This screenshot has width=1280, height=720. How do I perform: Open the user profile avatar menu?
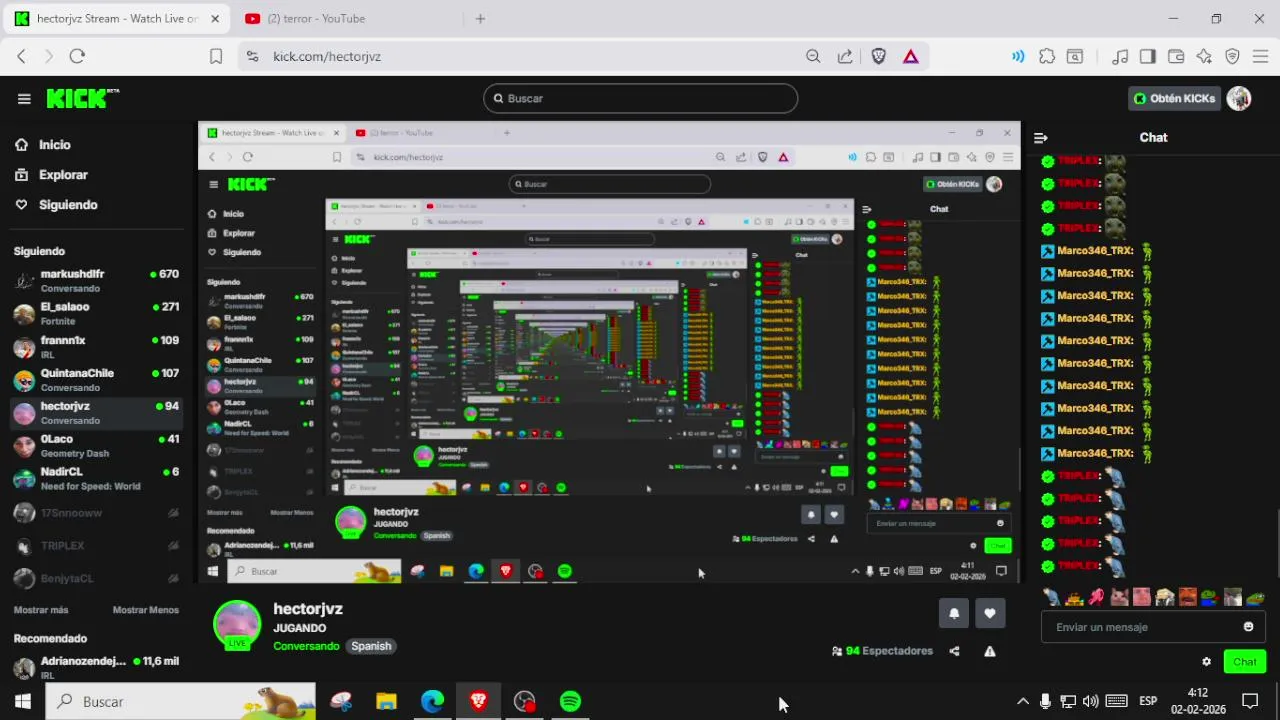(1239, 98)
